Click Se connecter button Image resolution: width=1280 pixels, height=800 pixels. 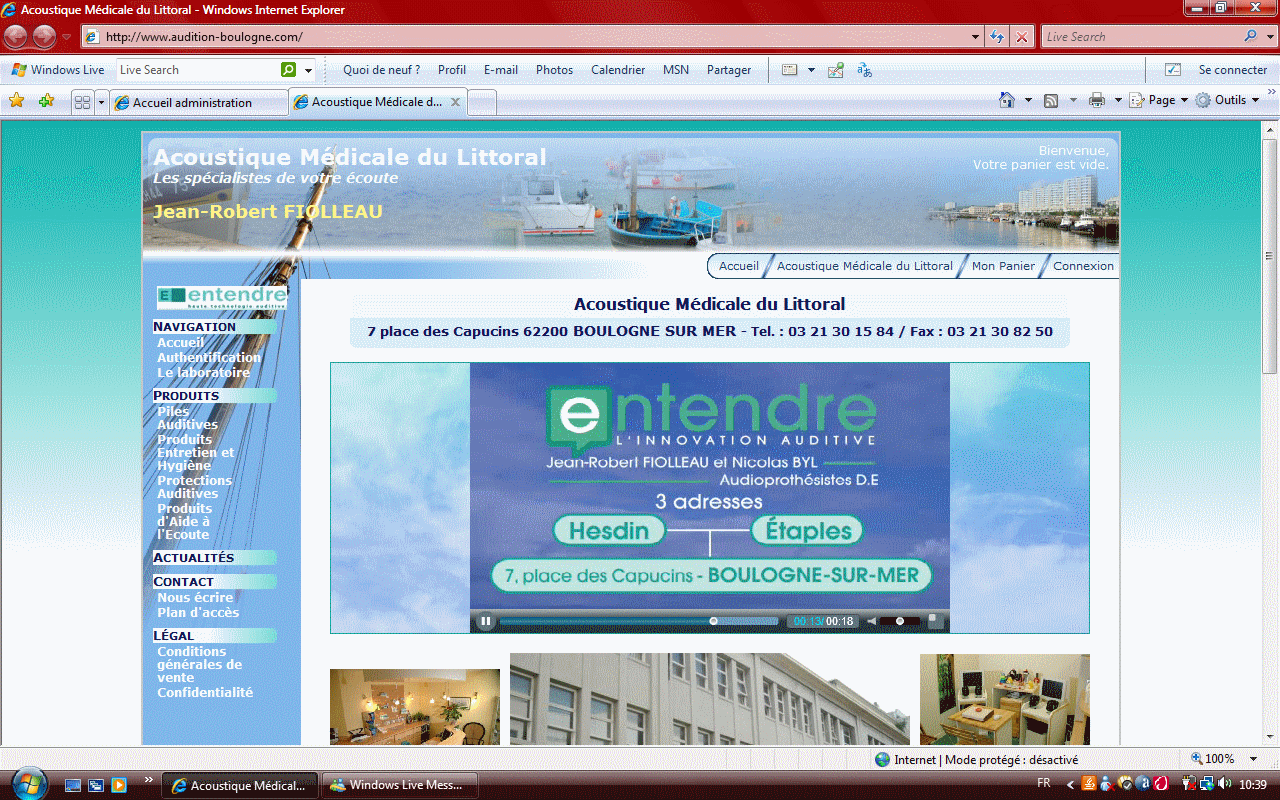(1232, 70)
